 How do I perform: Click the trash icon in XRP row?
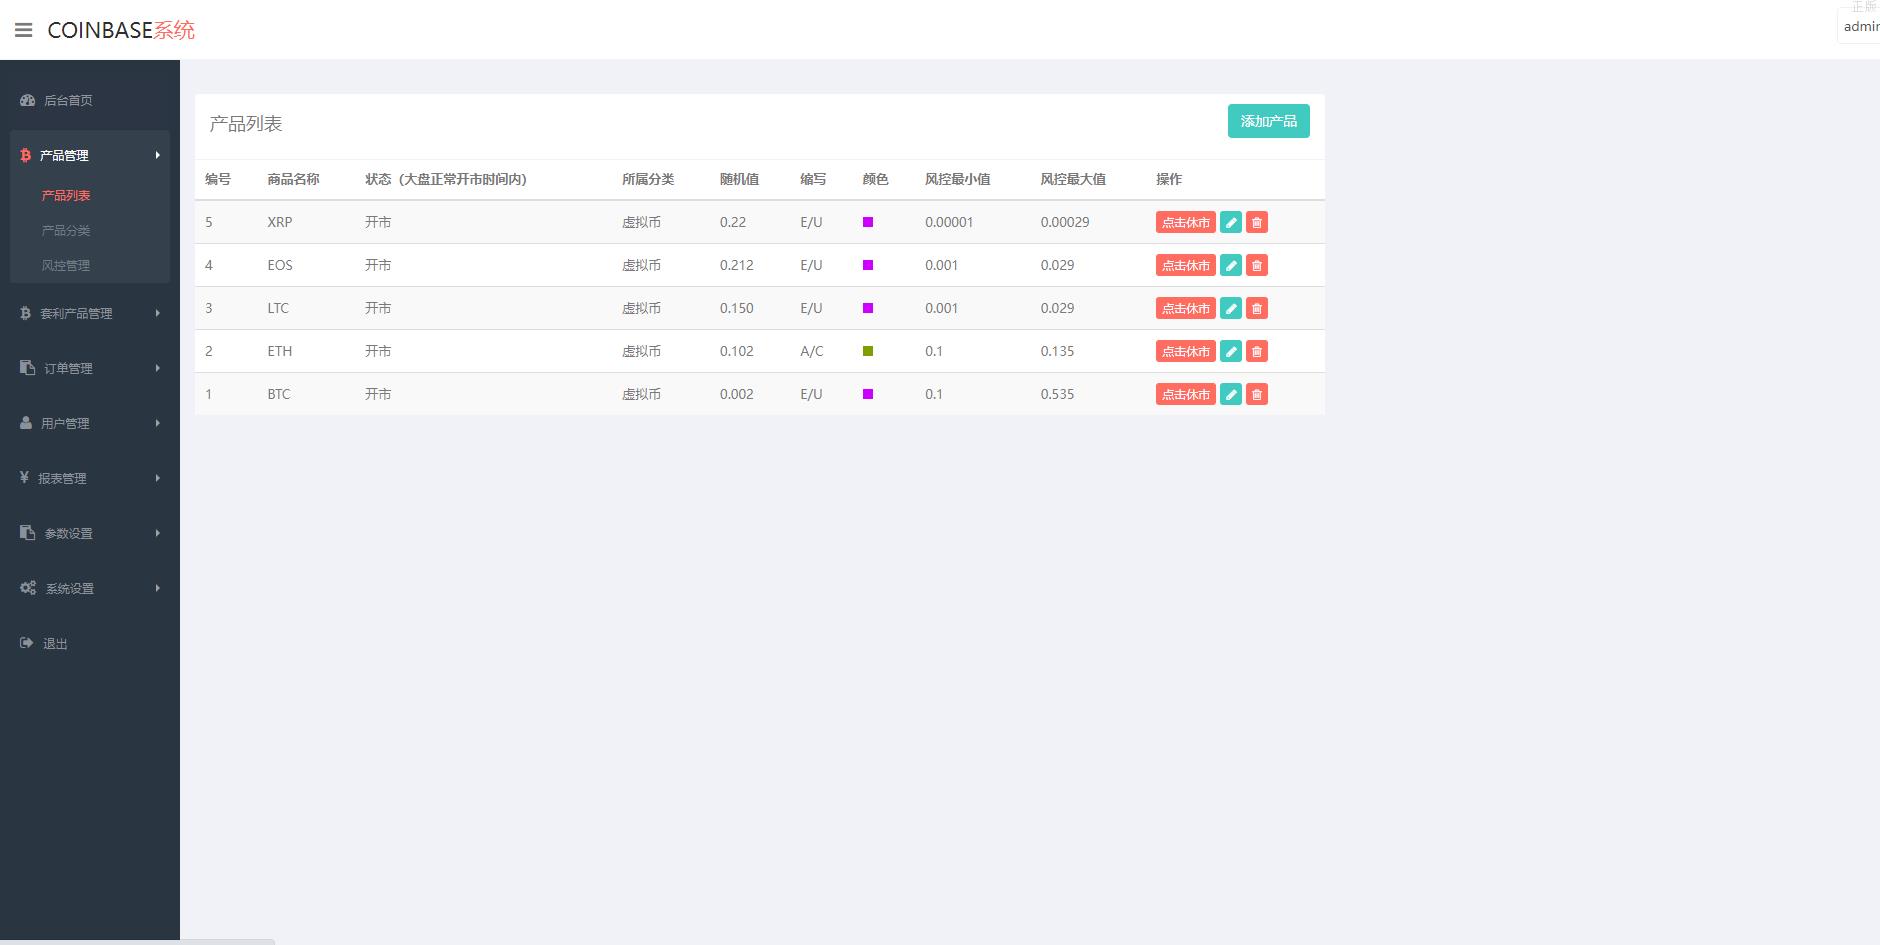(1257, 222)
